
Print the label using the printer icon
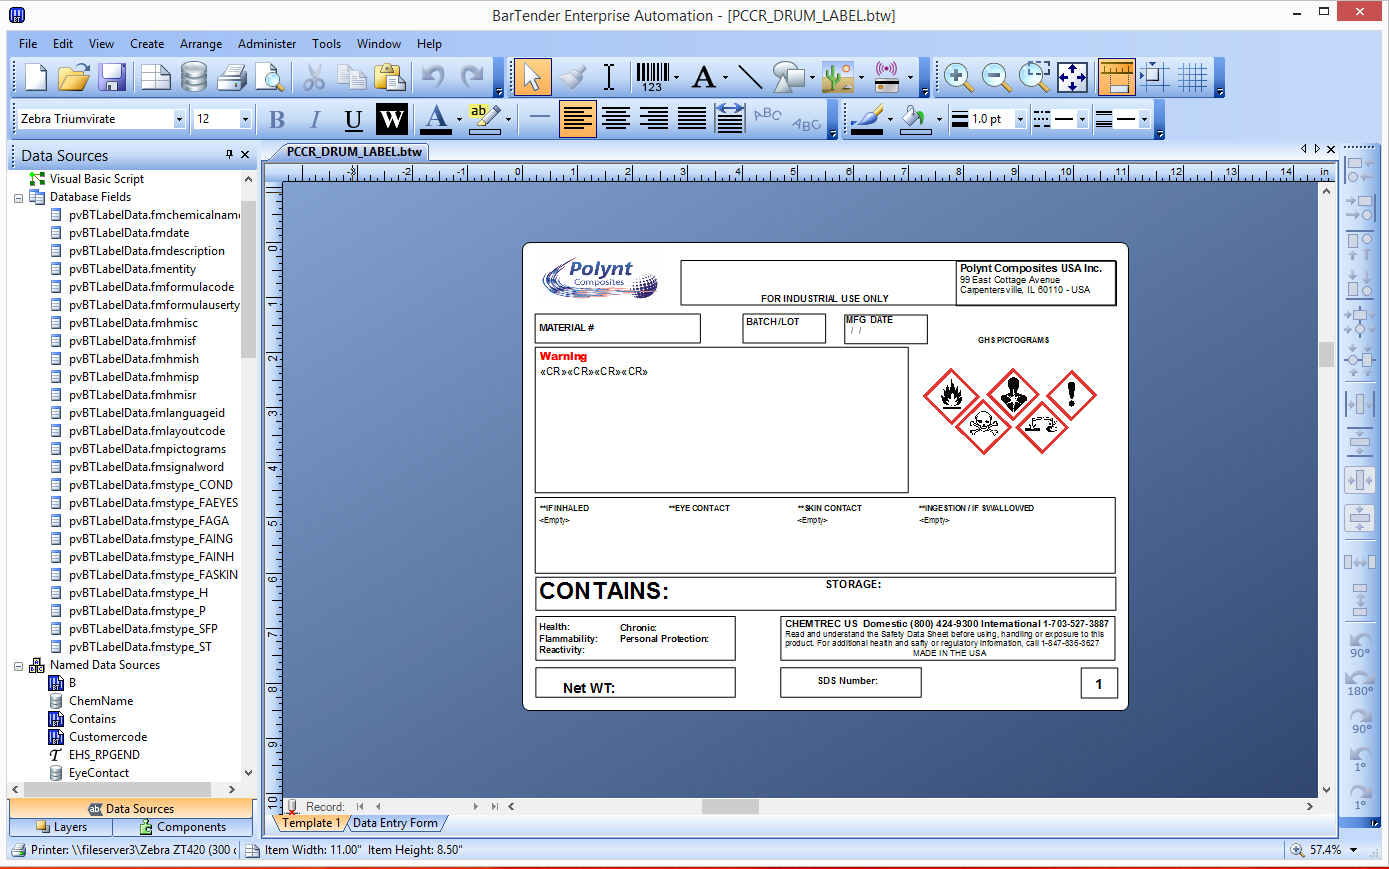pos(232,77)
